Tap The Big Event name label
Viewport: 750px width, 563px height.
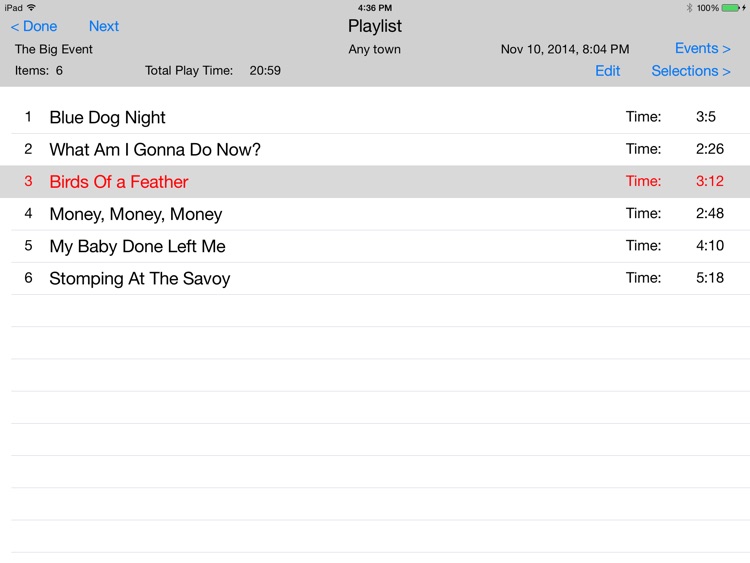[x=54, y=49]
